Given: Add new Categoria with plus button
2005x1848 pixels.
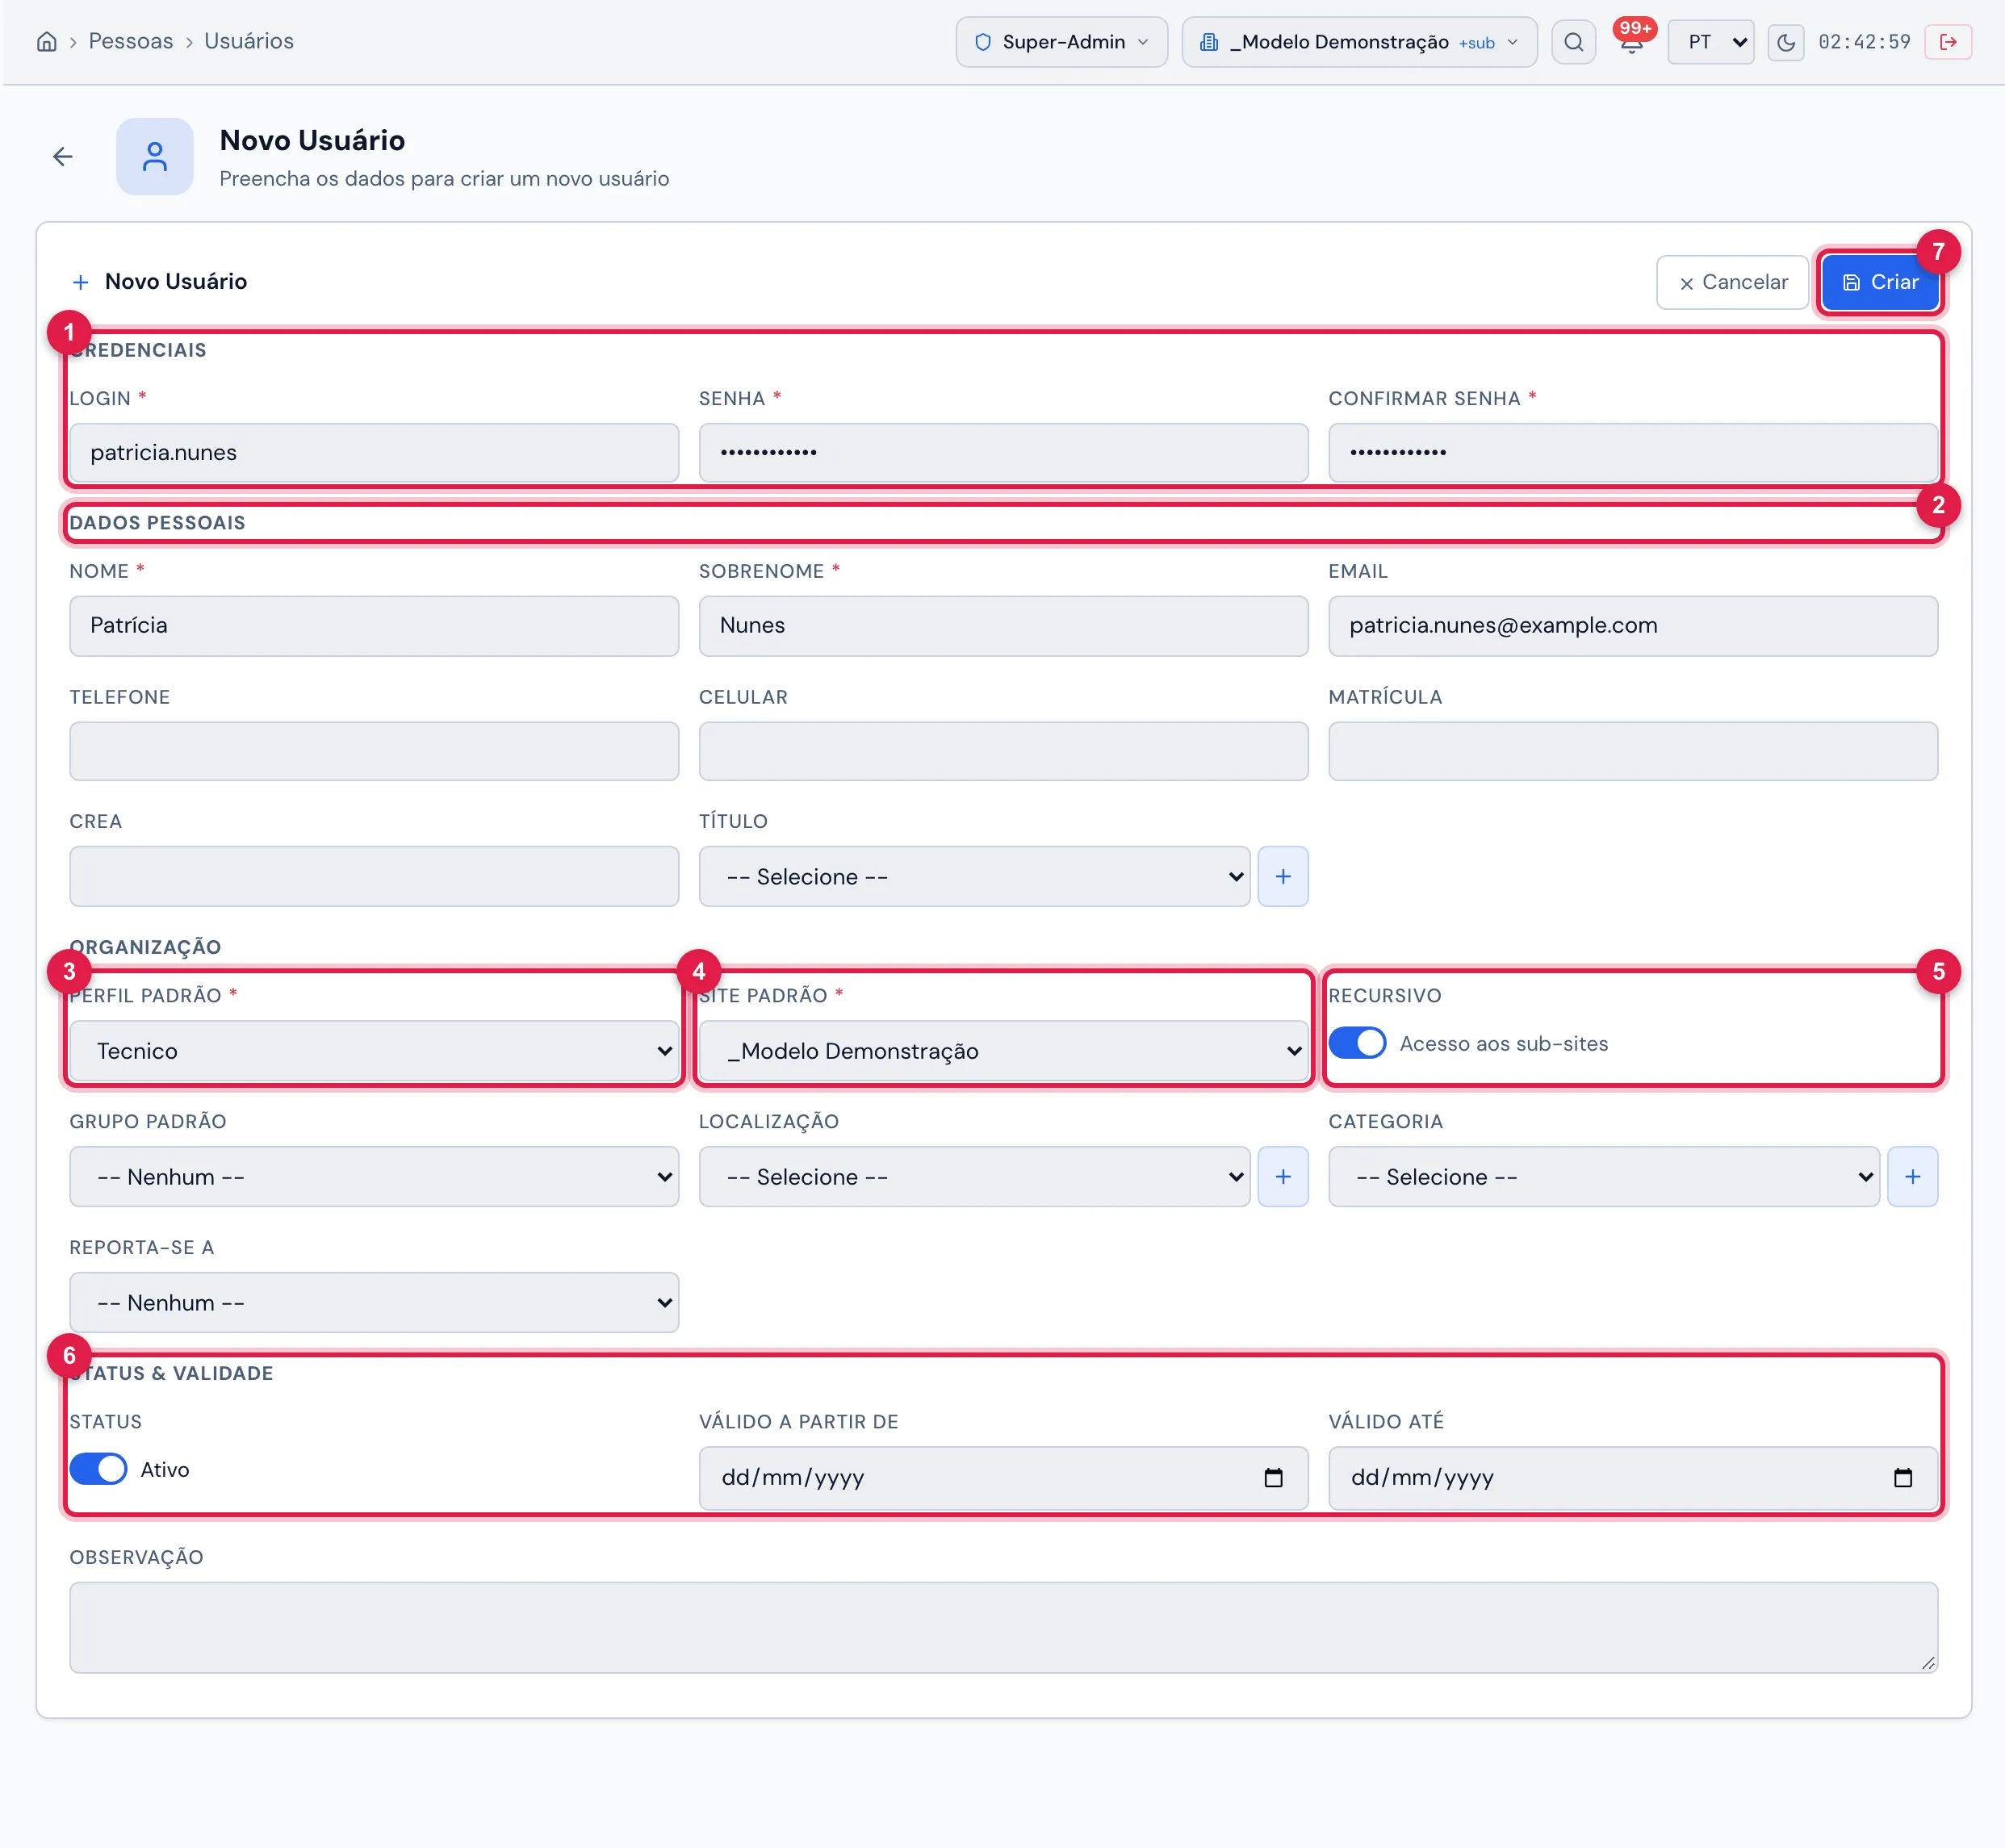Looking at the screenshot, I should (x=1912, y=1177).
